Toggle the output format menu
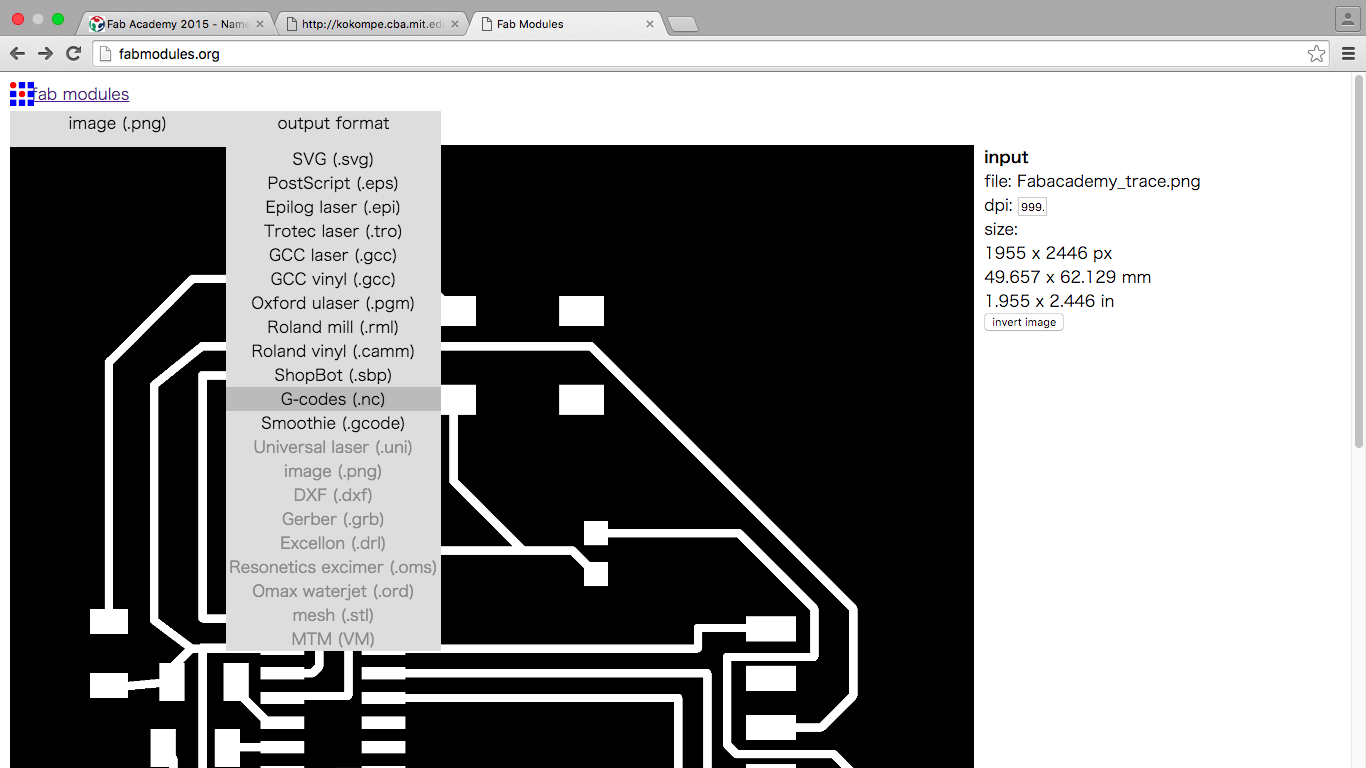This screenshot has width=1366, height=768. (333, 124)
